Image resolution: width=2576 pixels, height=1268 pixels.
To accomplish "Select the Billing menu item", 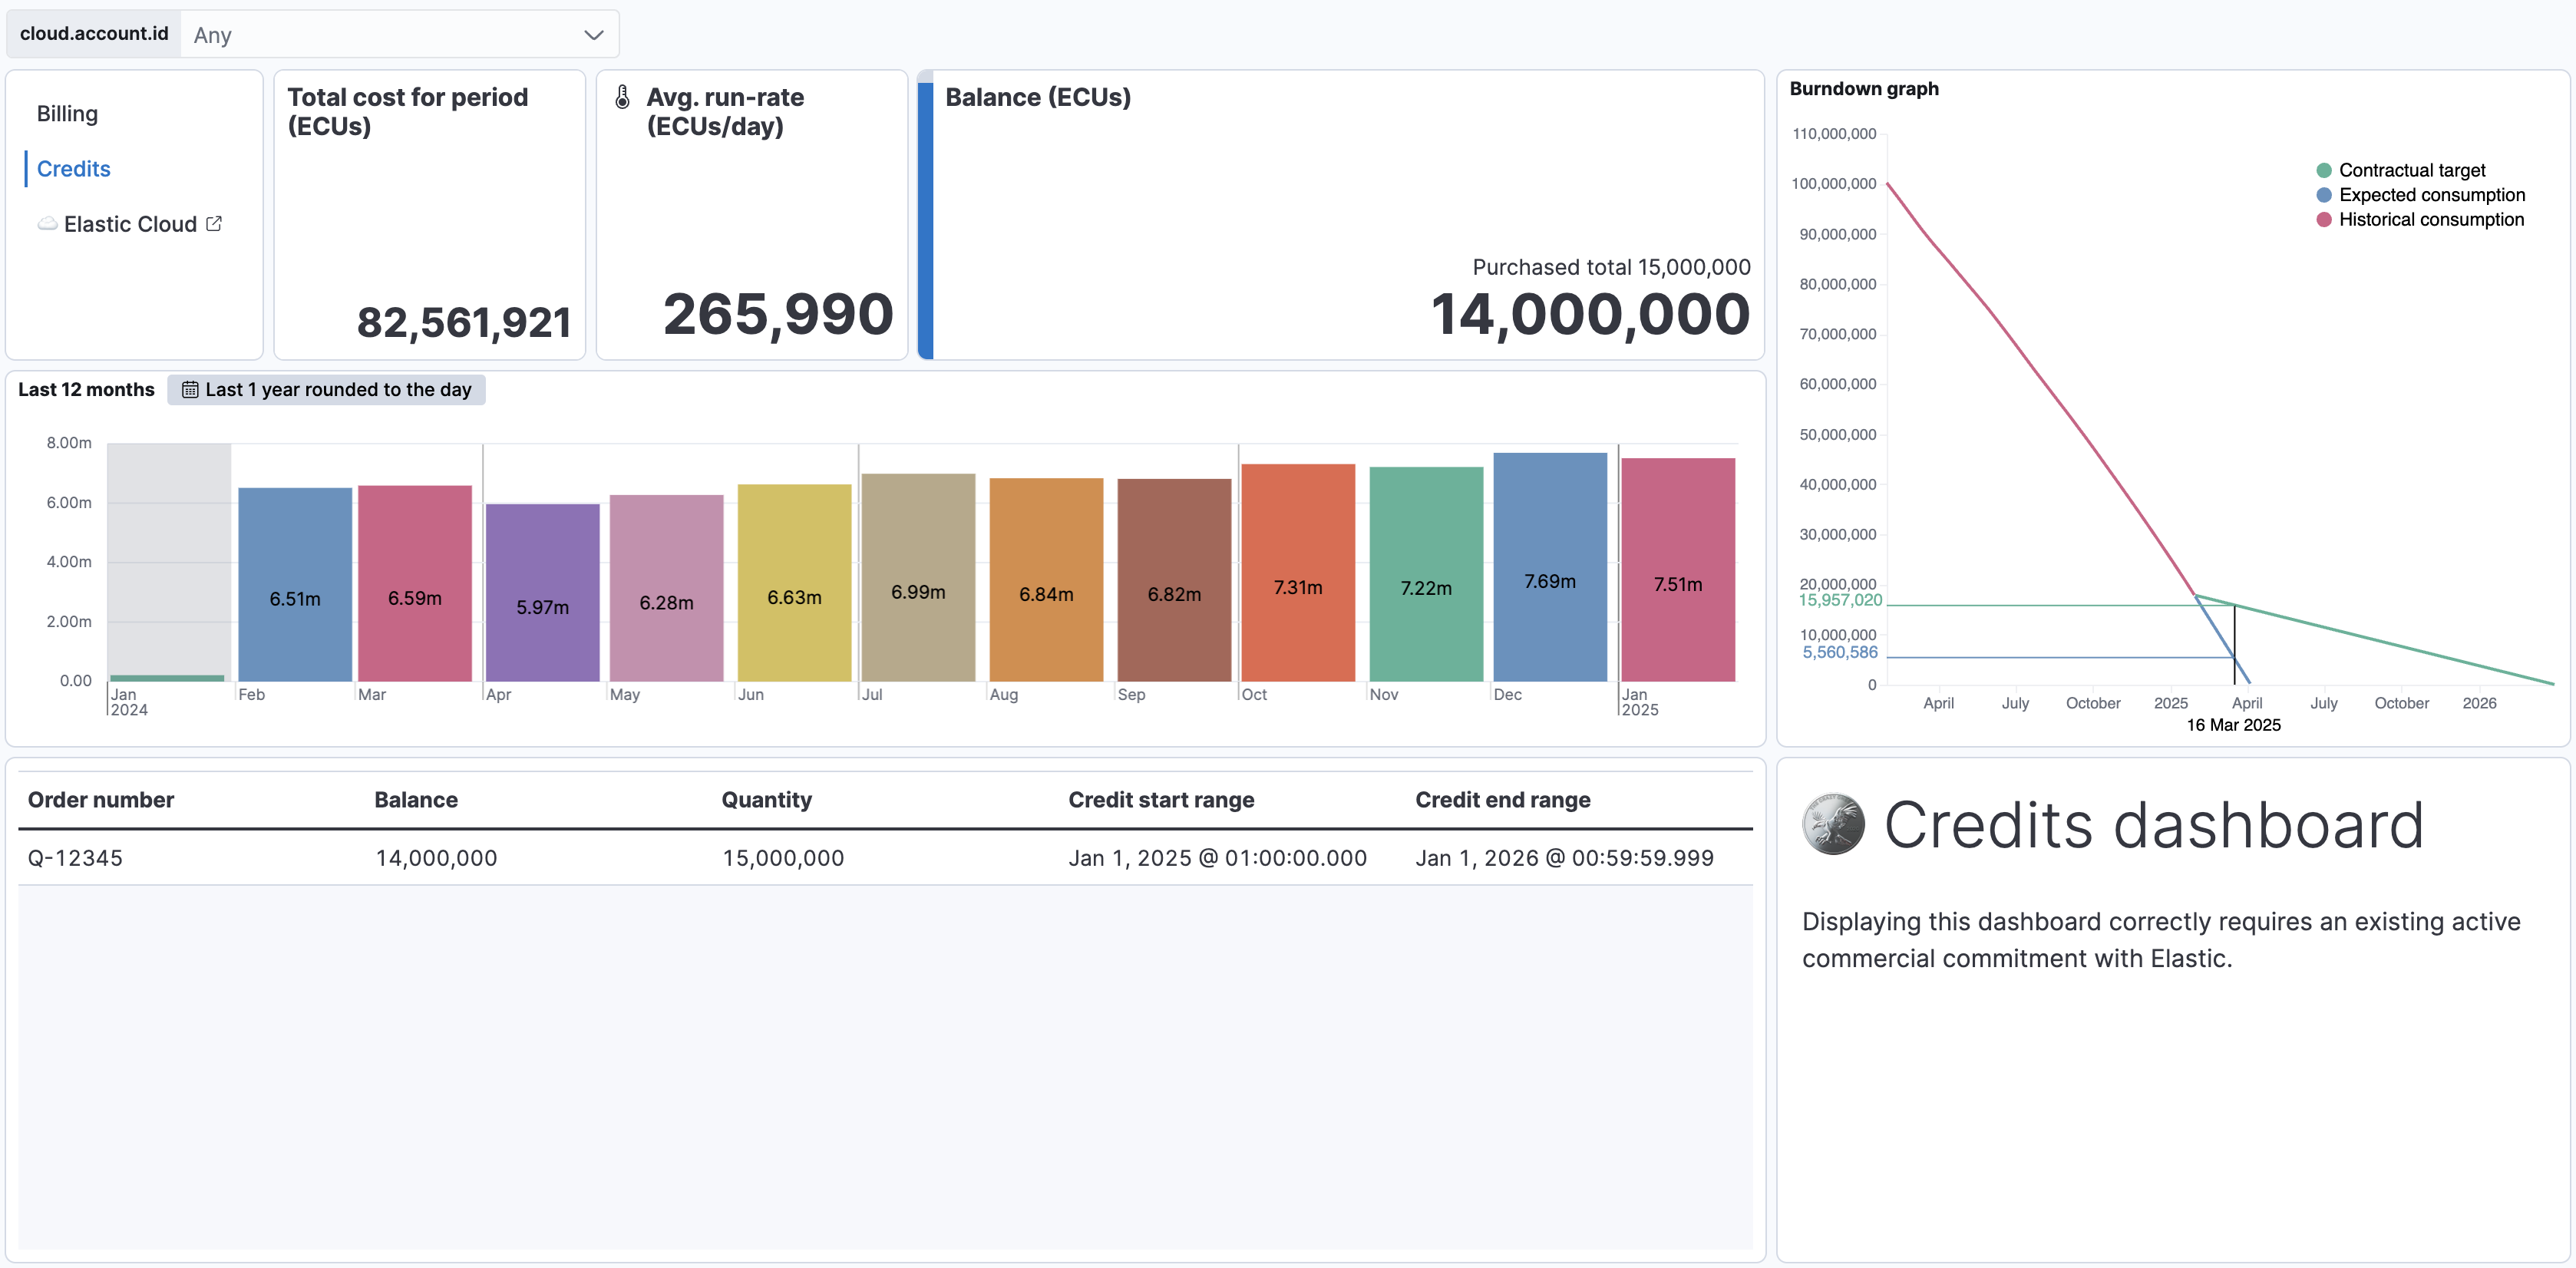I will pyautogui.click(x=68, y=114).
